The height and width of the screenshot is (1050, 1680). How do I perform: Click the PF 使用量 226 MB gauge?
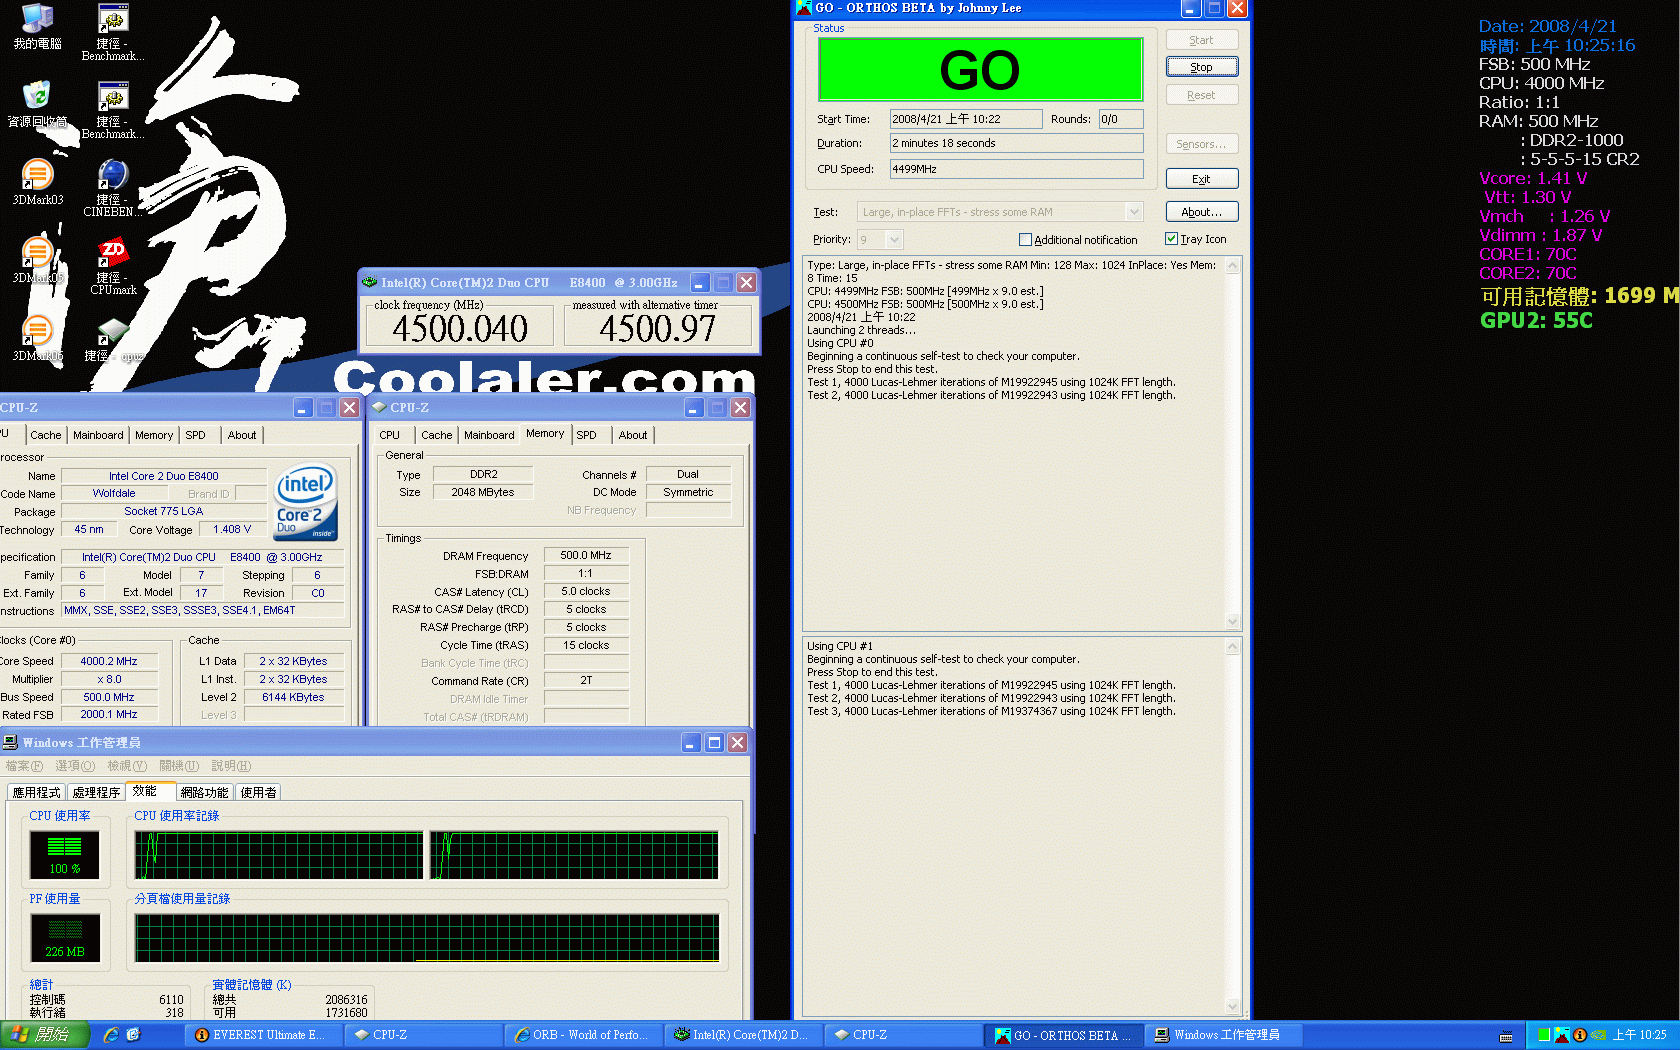point(65,938)
